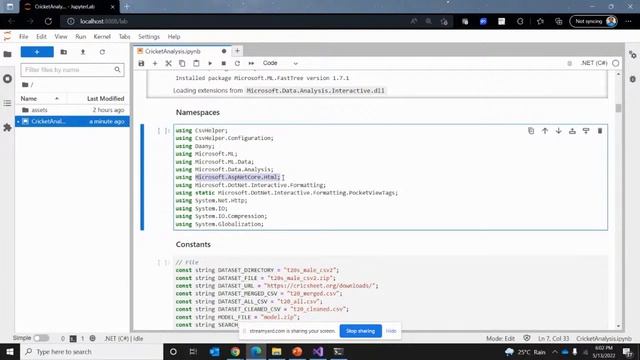Create a new folder in file browser
Image resolution: width=640 pixels, height=360 pixels.
coord(64,52)
